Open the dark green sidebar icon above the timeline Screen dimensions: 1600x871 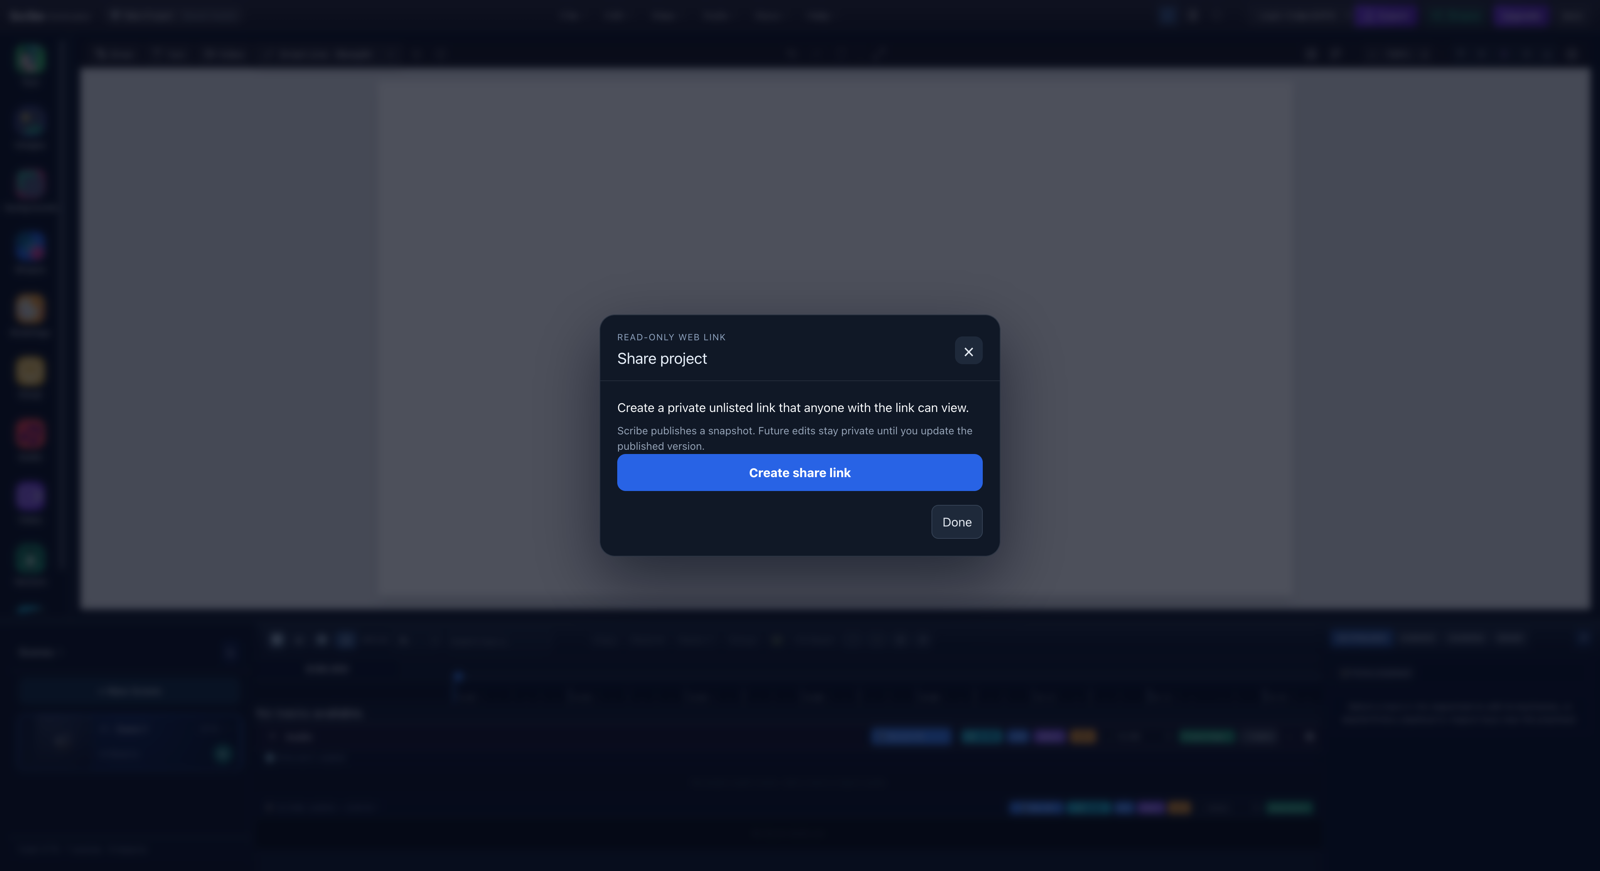pyautogui.click(x=30, y=558)
